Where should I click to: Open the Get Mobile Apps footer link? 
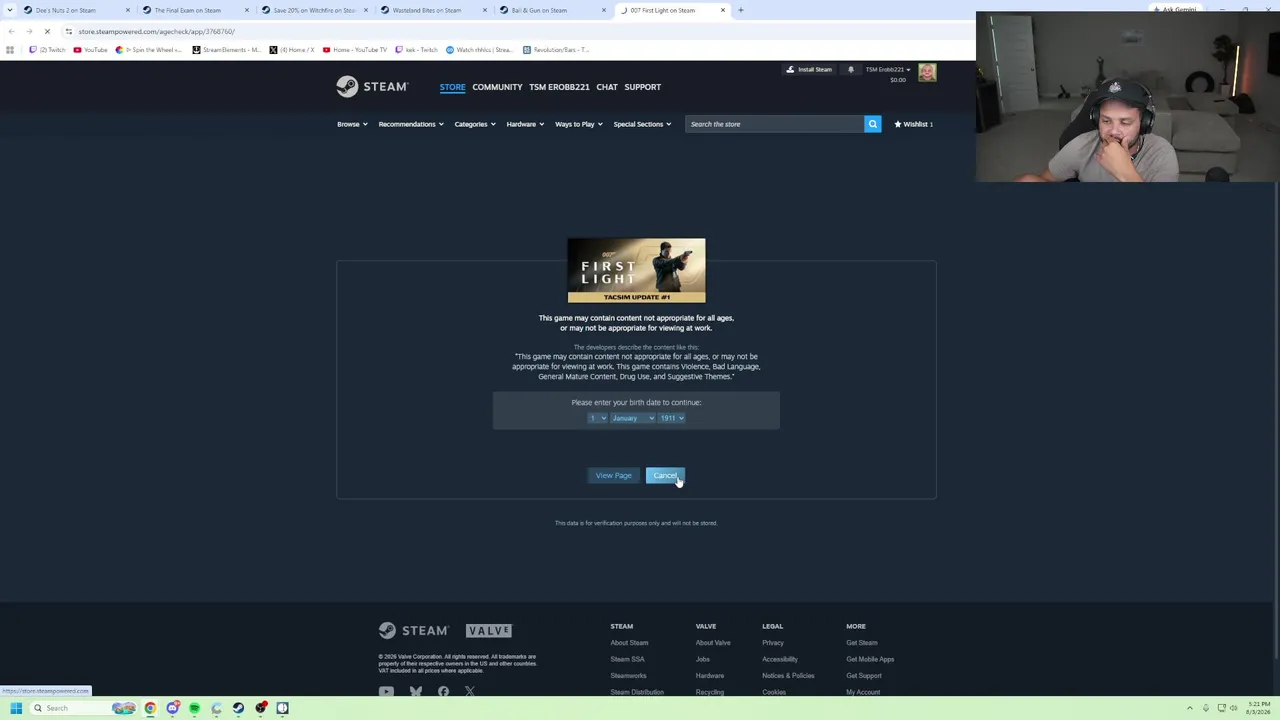tap(870, 659)
